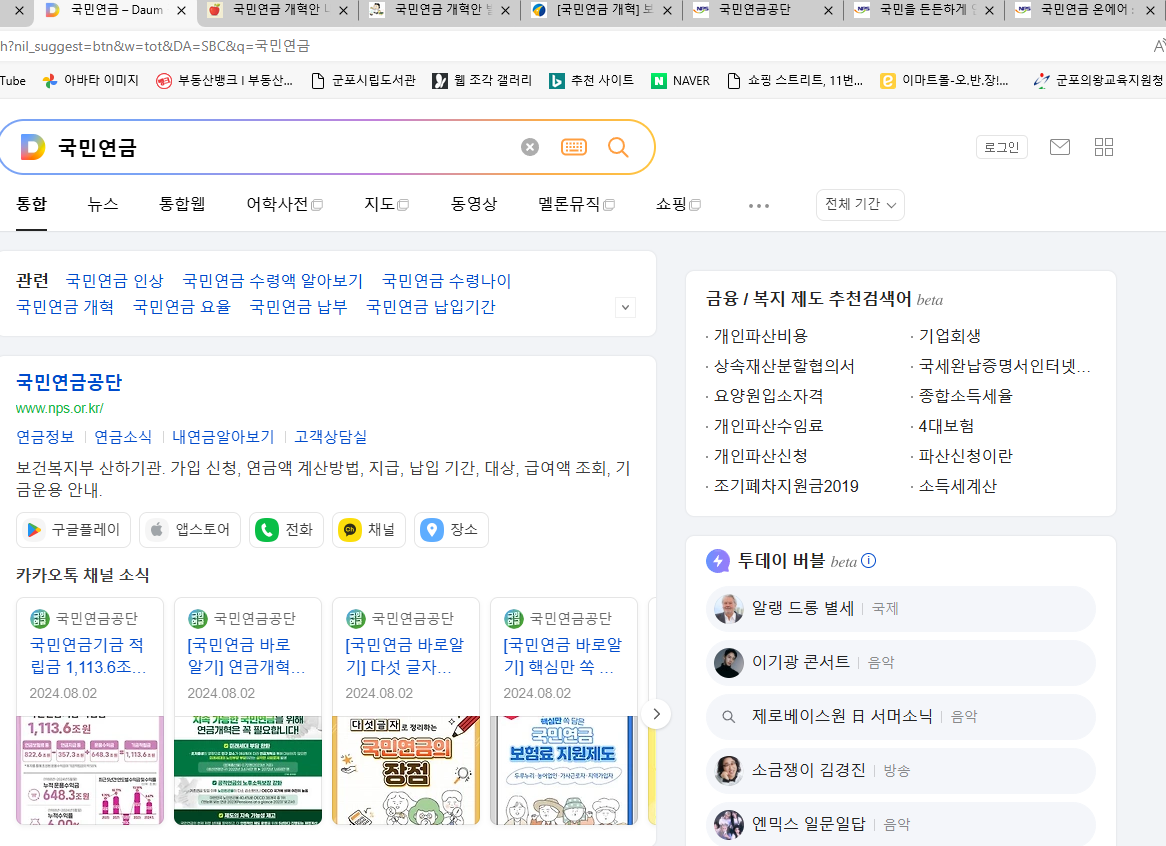Clear the search query with X icon
The height and width of the screenshot is (846, 1166).
(x=529, y=147)
